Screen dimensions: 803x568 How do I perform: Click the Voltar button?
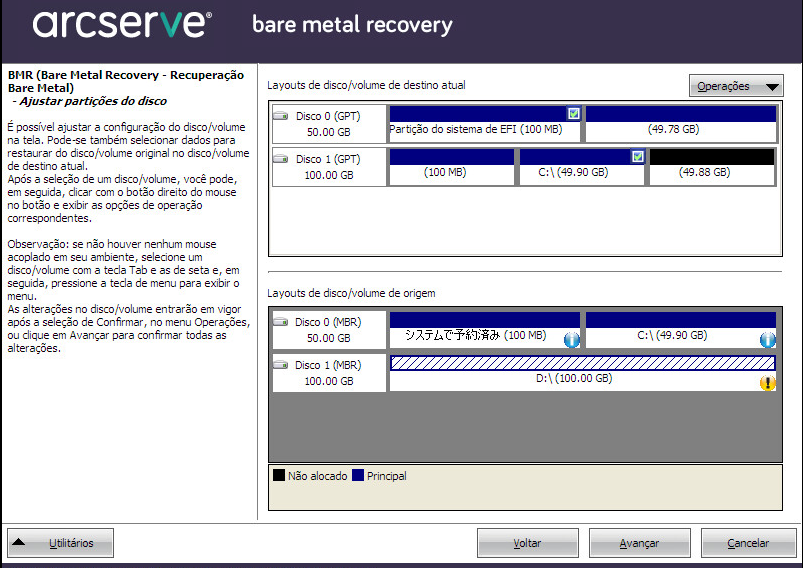[x=527, y=543]
